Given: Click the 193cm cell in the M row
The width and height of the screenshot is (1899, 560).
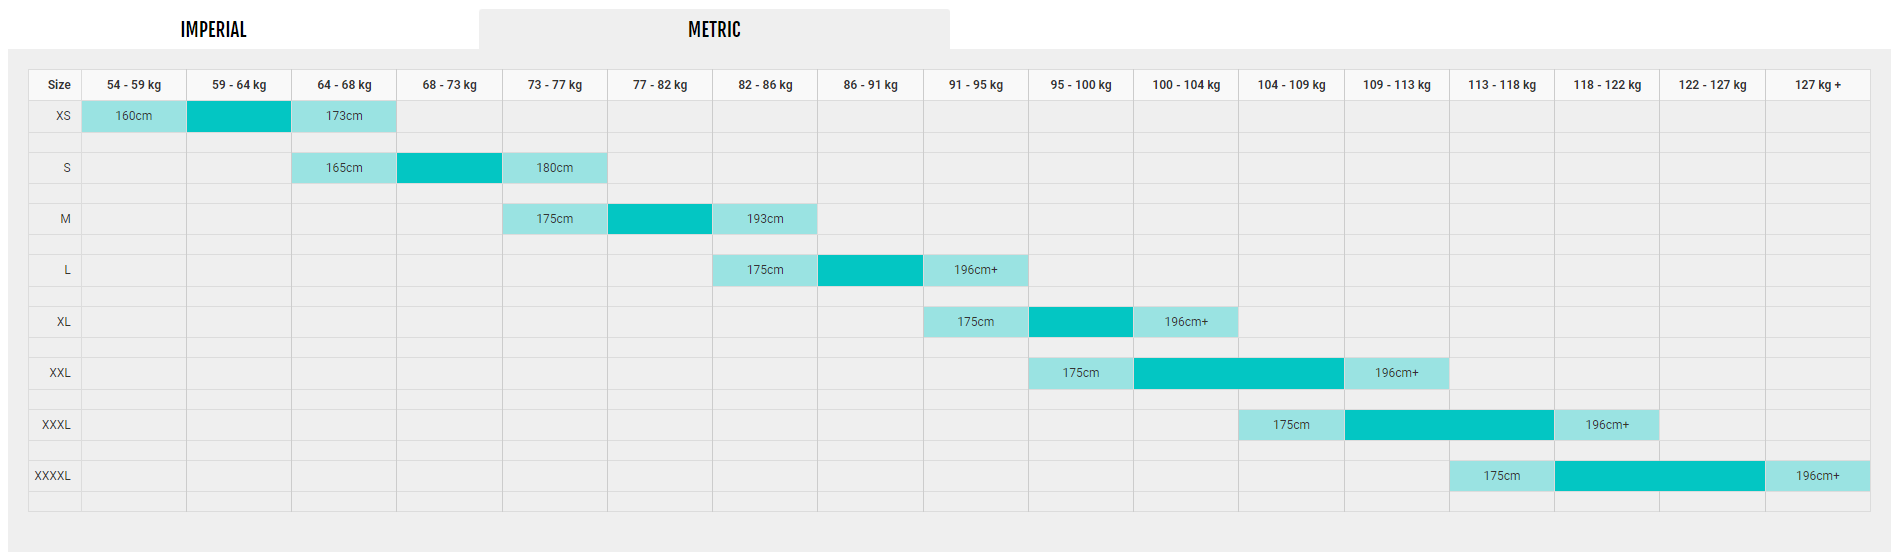Looking at the screenshot, I should (x=765, y=219).
